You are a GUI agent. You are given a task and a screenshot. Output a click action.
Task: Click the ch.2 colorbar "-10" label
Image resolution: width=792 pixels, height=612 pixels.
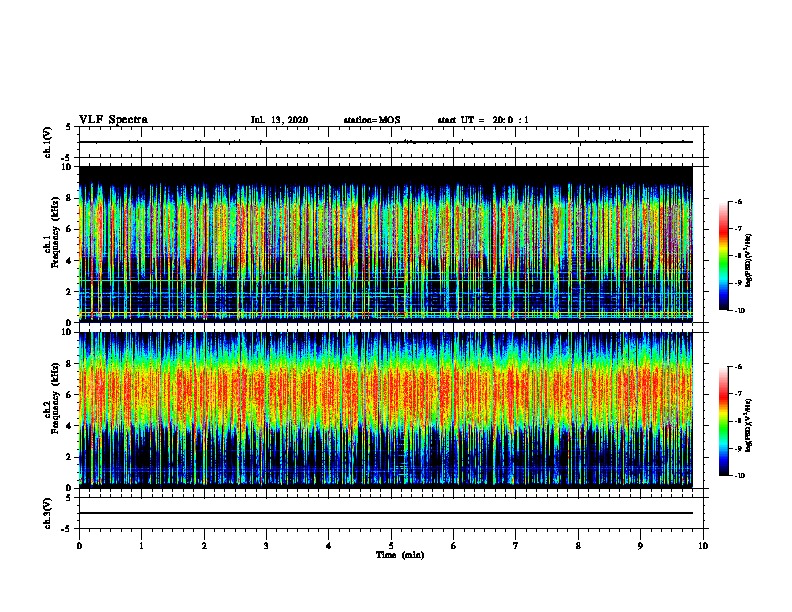coord(739,475)
